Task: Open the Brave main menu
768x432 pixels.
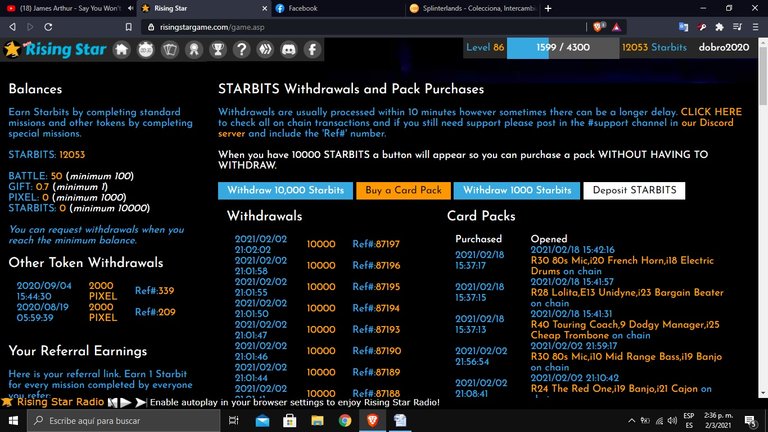Action: point(756,27)
